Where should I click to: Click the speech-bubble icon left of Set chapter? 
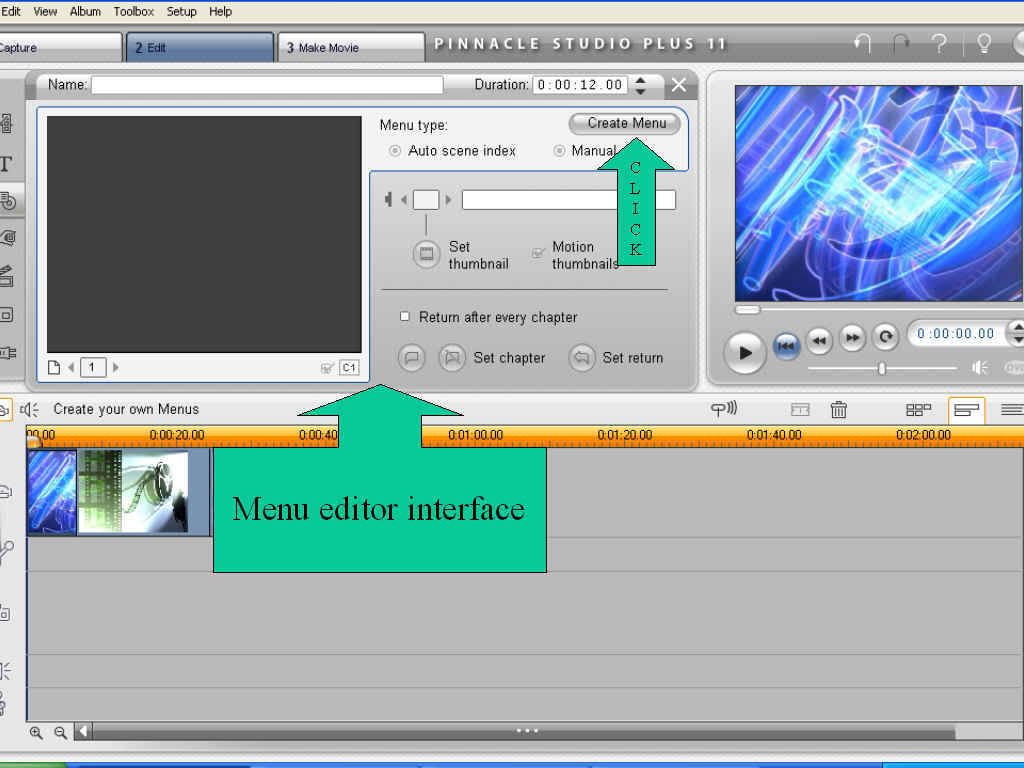click(x=411, y=358)
